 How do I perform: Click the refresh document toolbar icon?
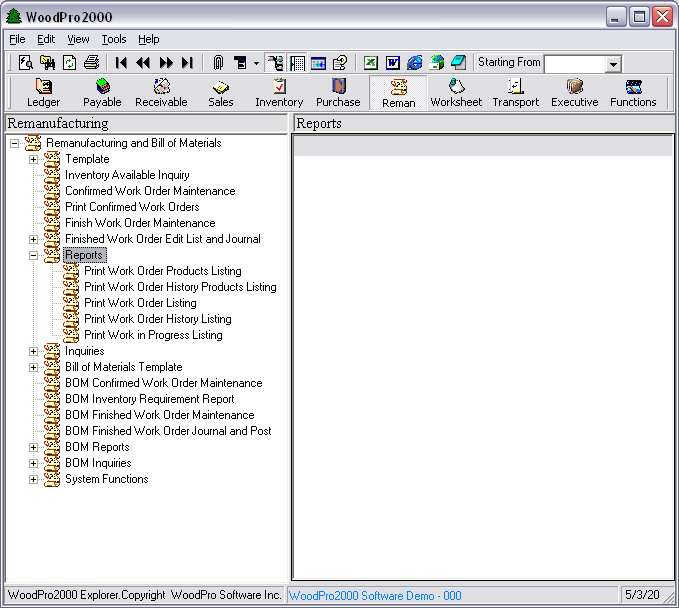pyautogui.click(x=69, y=63)
